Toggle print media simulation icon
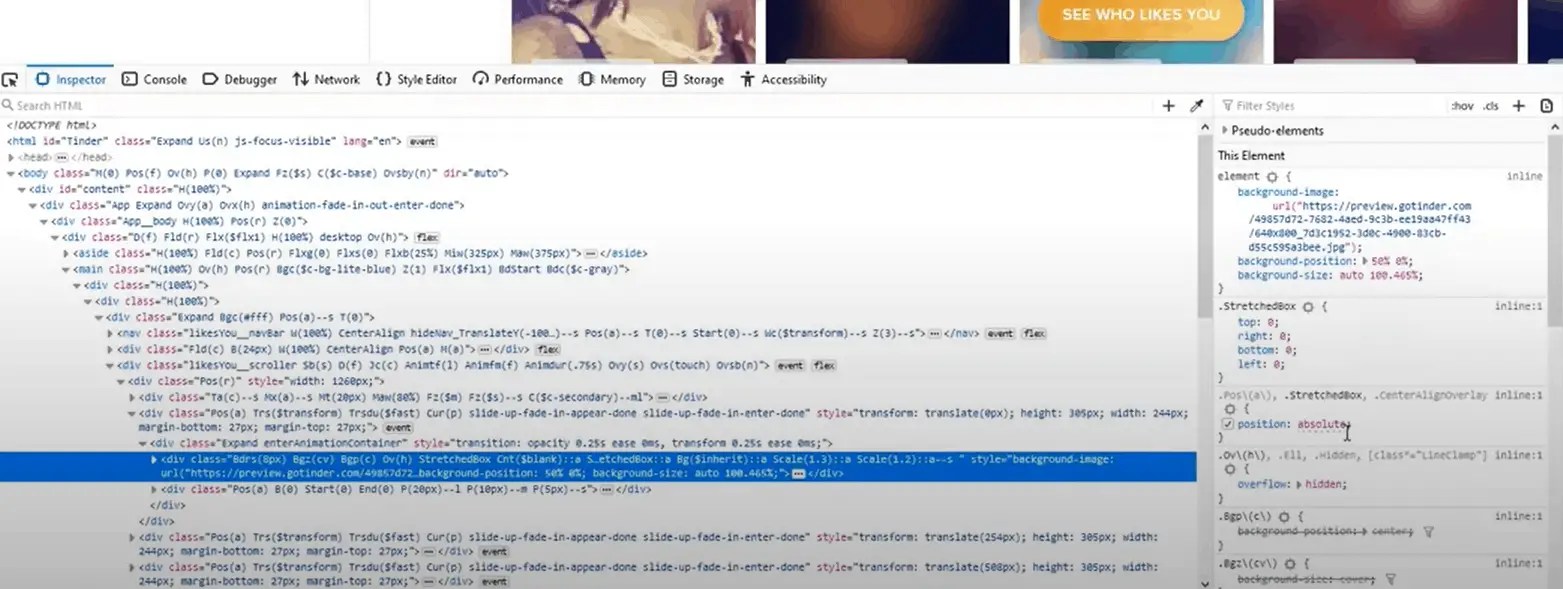This screenshot has width=1563, height=589. (1546, 105)
